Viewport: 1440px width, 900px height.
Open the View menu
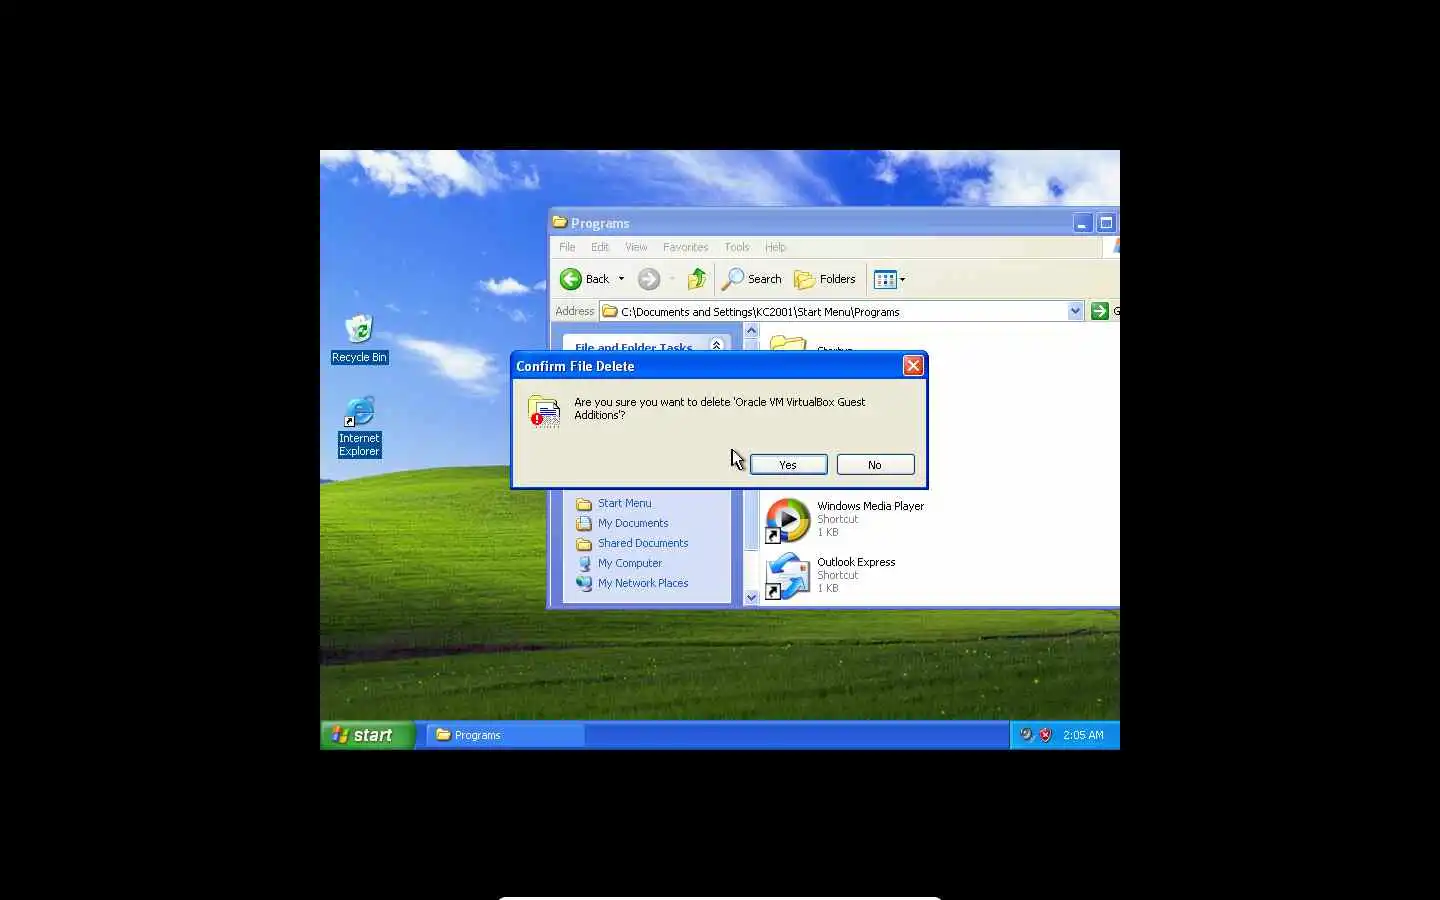[636, 247]
